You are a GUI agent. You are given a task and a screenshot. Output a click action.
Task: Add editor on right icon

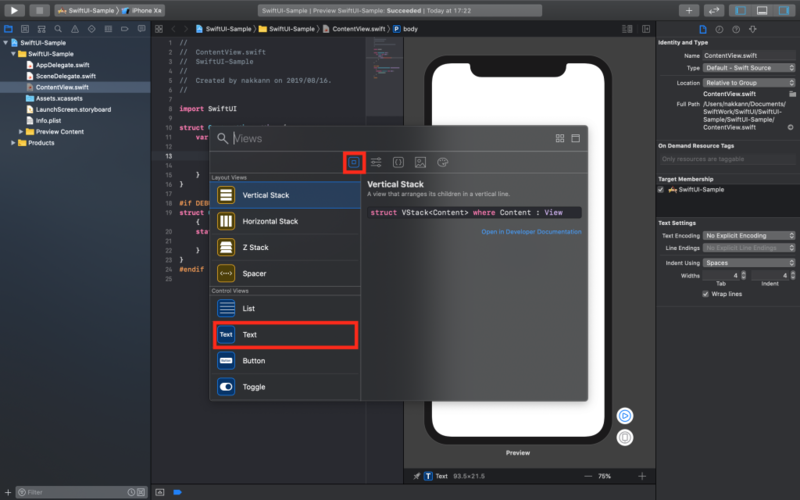tap(646, 29)
